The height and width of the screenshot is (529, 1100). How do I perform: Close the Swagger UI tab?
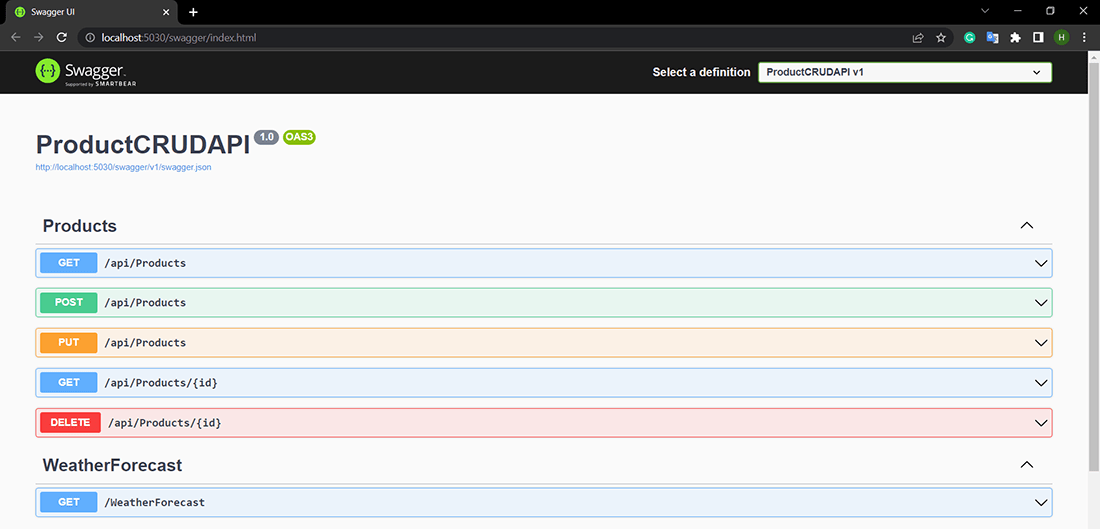[166, 12]
